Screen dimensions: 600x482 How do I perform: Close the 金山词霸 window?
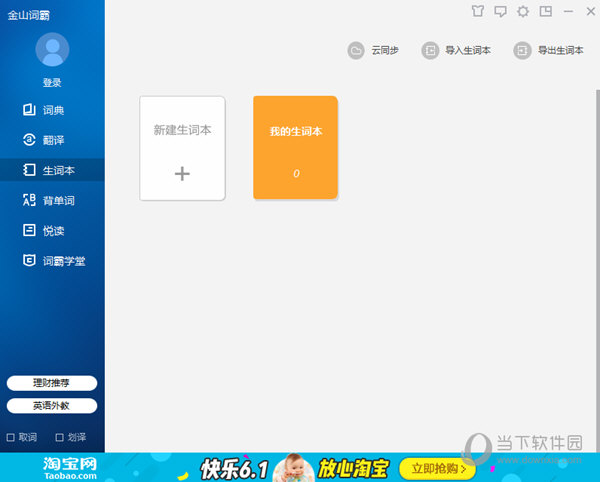click(591, 11)
